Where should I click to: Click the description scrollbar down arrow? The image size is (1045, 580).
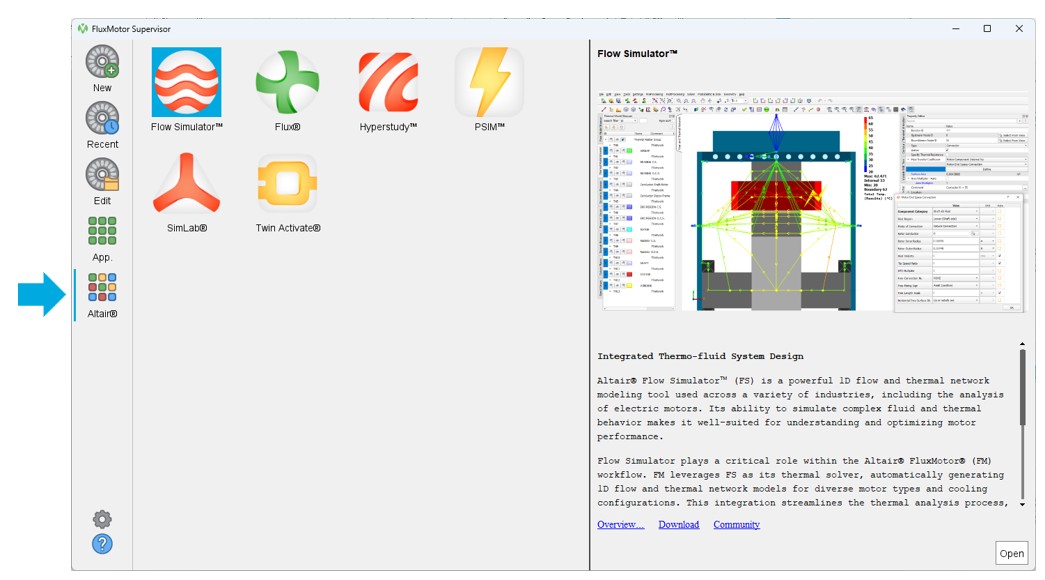(x=1022, y=505)
